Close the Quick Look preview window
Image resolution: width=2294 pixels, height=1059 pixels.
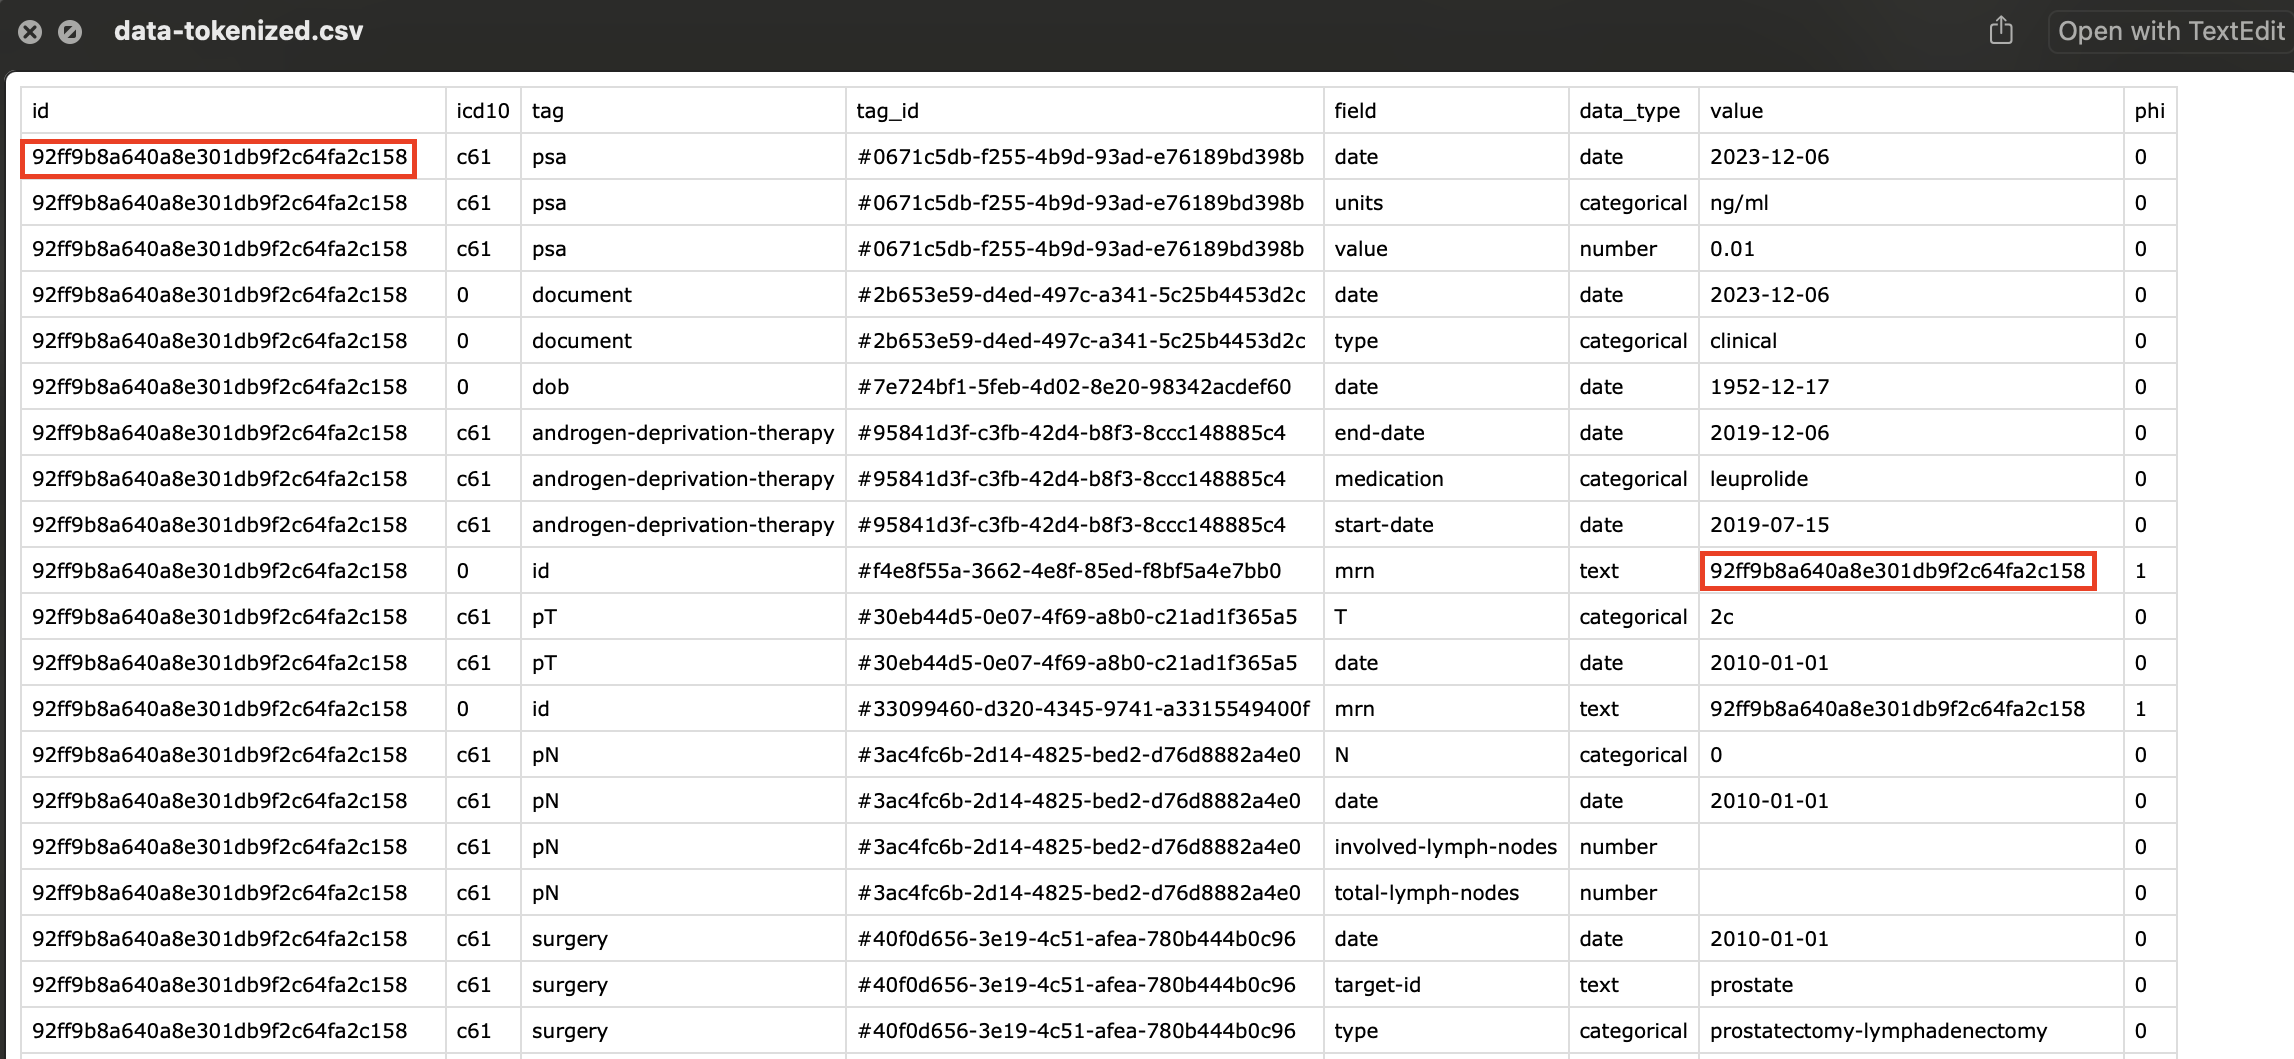tap(30, 32)
